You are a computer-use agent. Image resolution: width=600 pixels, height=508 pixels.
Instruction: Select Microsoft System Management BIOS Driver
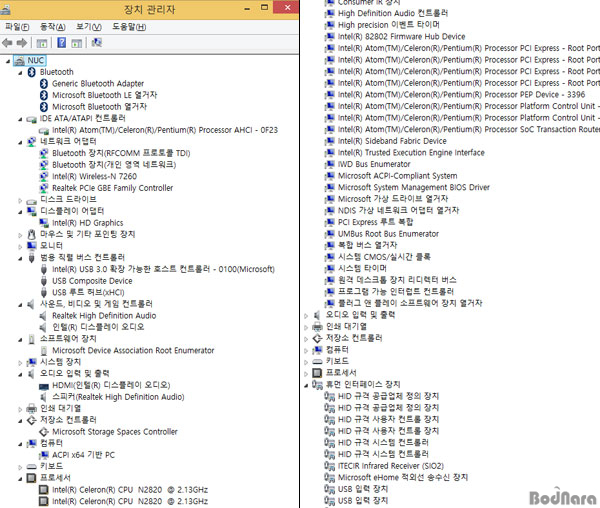coord(414,187)
